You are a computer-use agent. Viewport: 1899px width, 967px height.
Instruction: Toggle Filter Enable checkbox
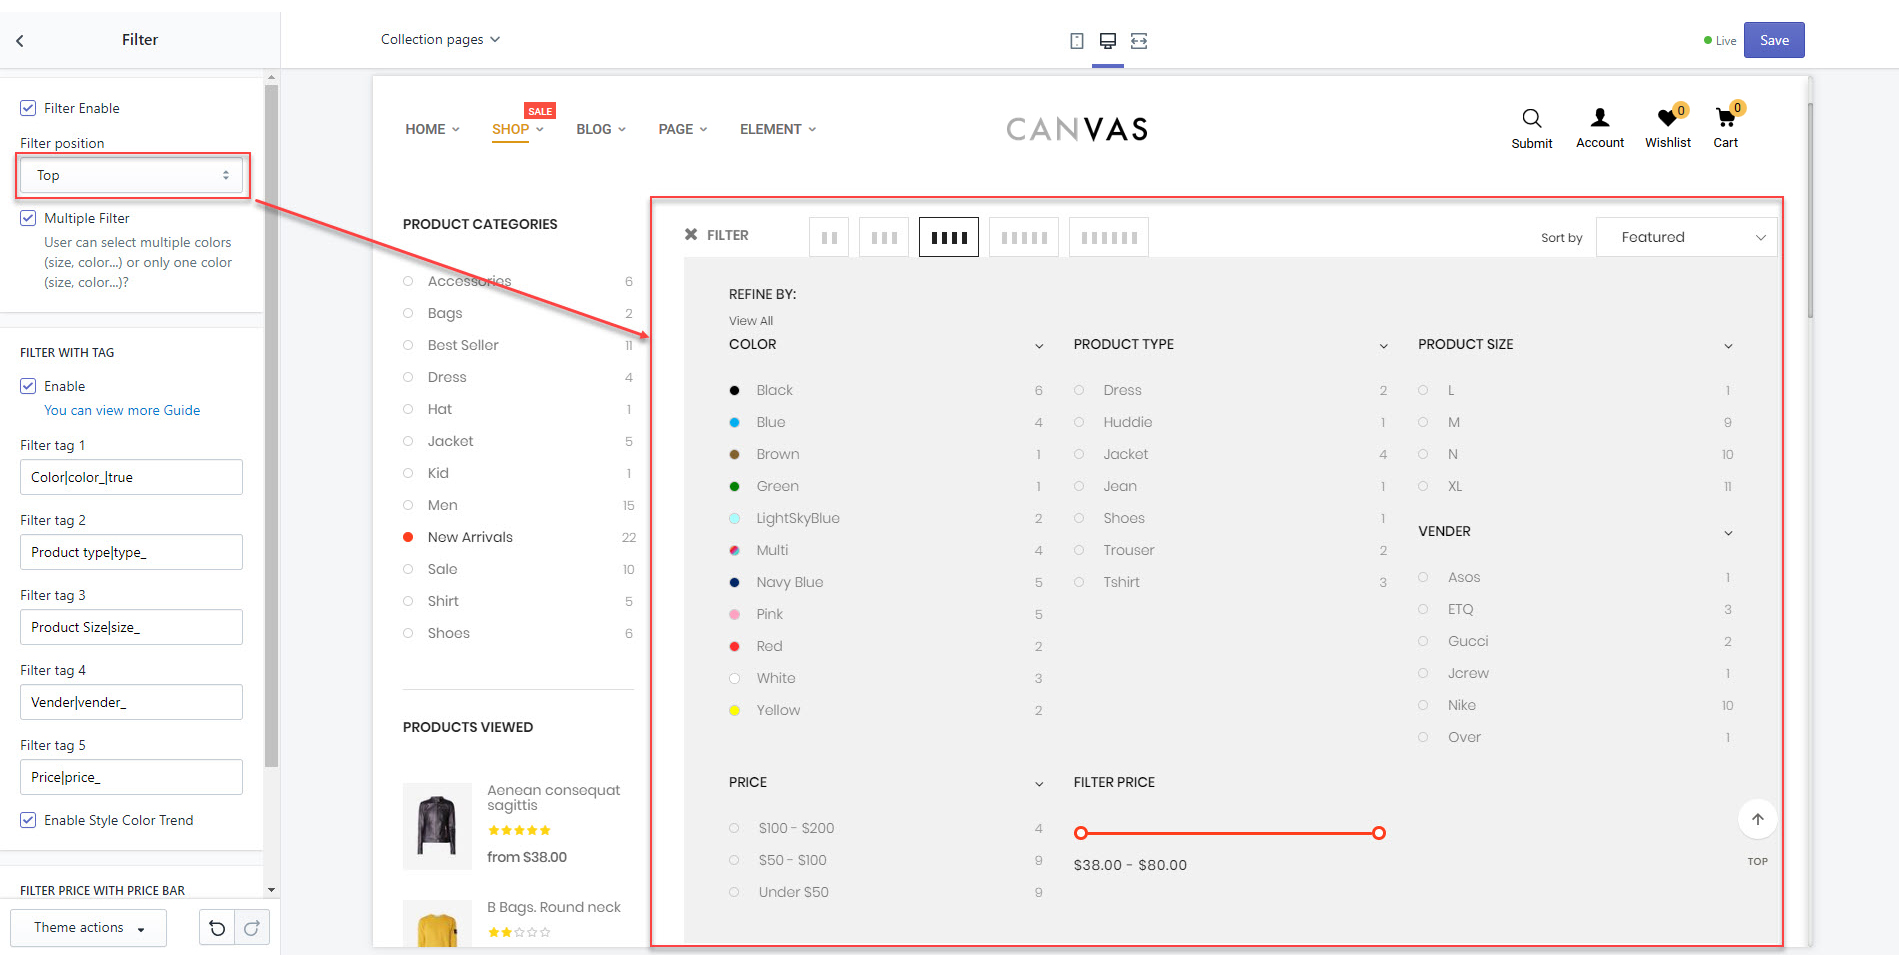[28, 108]
